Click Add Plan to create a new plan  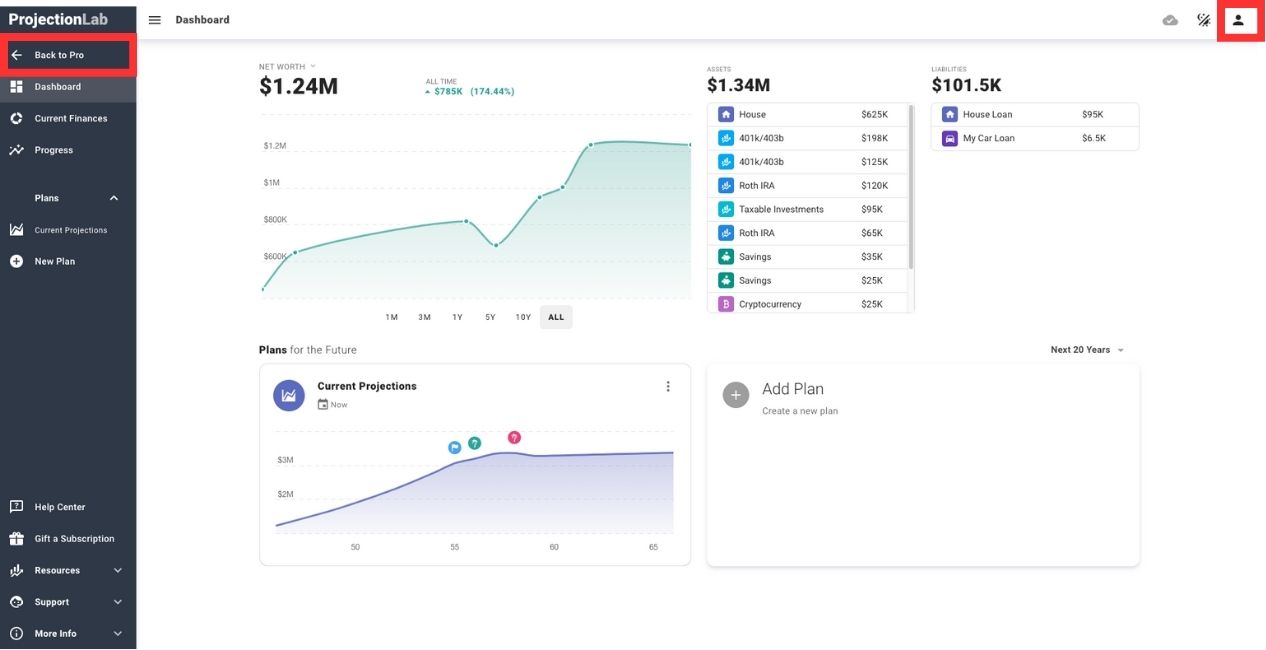(793, 388)
